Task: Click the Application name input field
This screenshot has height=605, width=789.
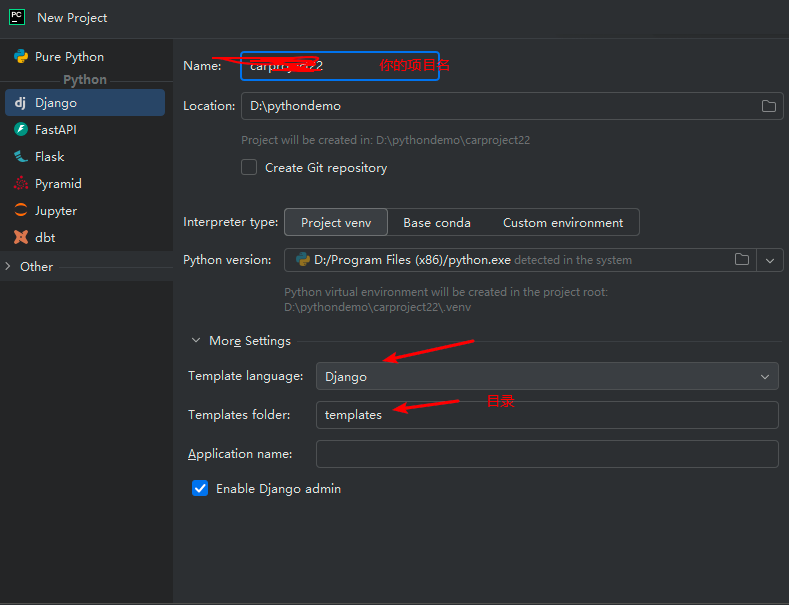Action: coord(547,454)
